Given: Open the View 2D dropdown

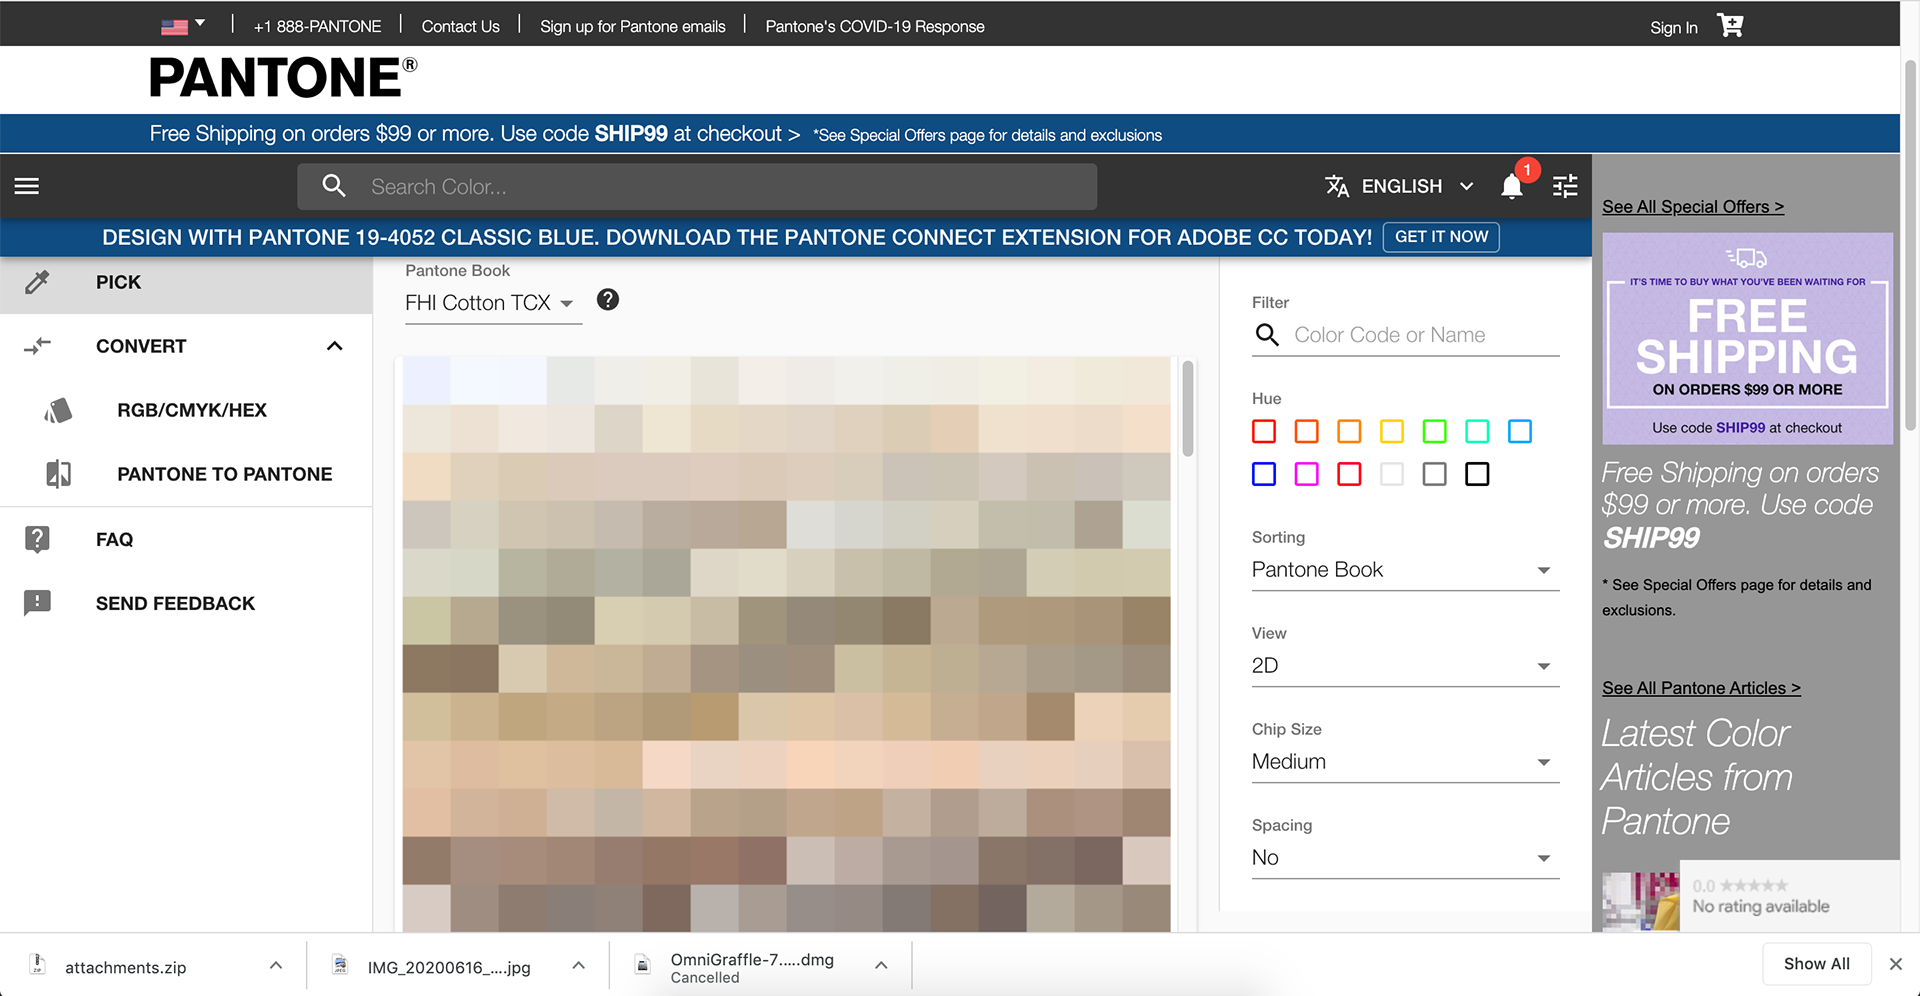Looking at the screenshot, I should [x=1405, y=666].
